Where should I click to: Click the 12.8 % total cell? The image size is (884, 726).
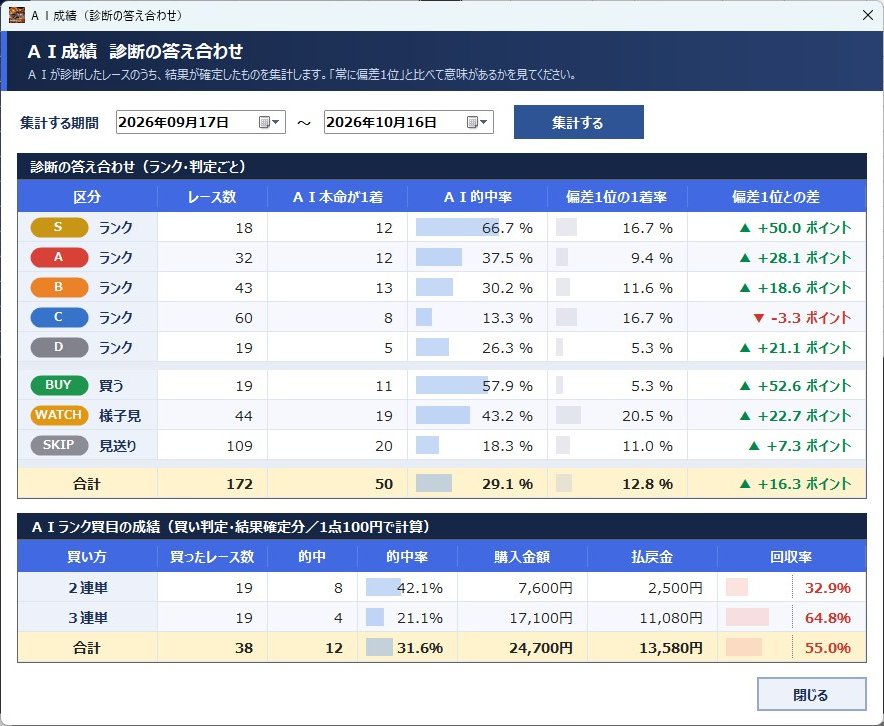click(617, 483)
